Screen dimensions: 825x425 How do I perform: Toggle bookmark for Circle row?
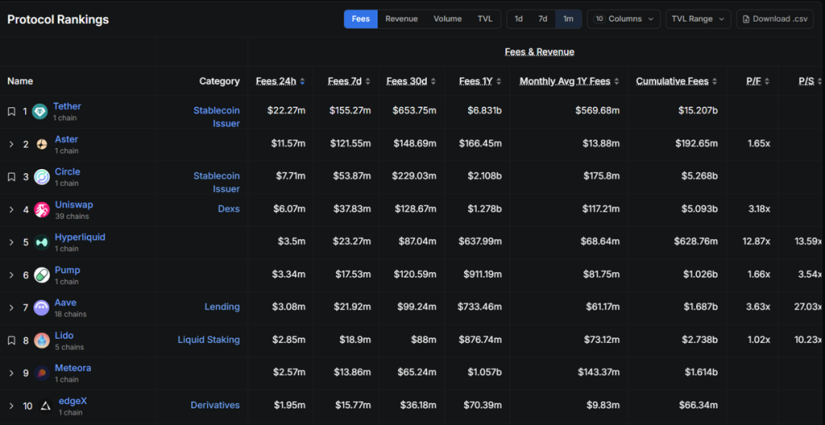point(12,177)
